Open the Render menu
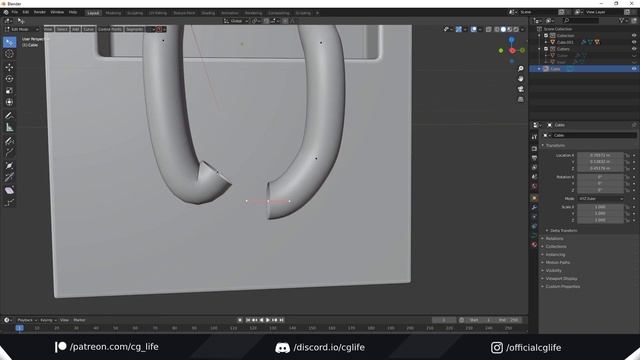Screen dimensions: 640x360 tap(40, 12)
